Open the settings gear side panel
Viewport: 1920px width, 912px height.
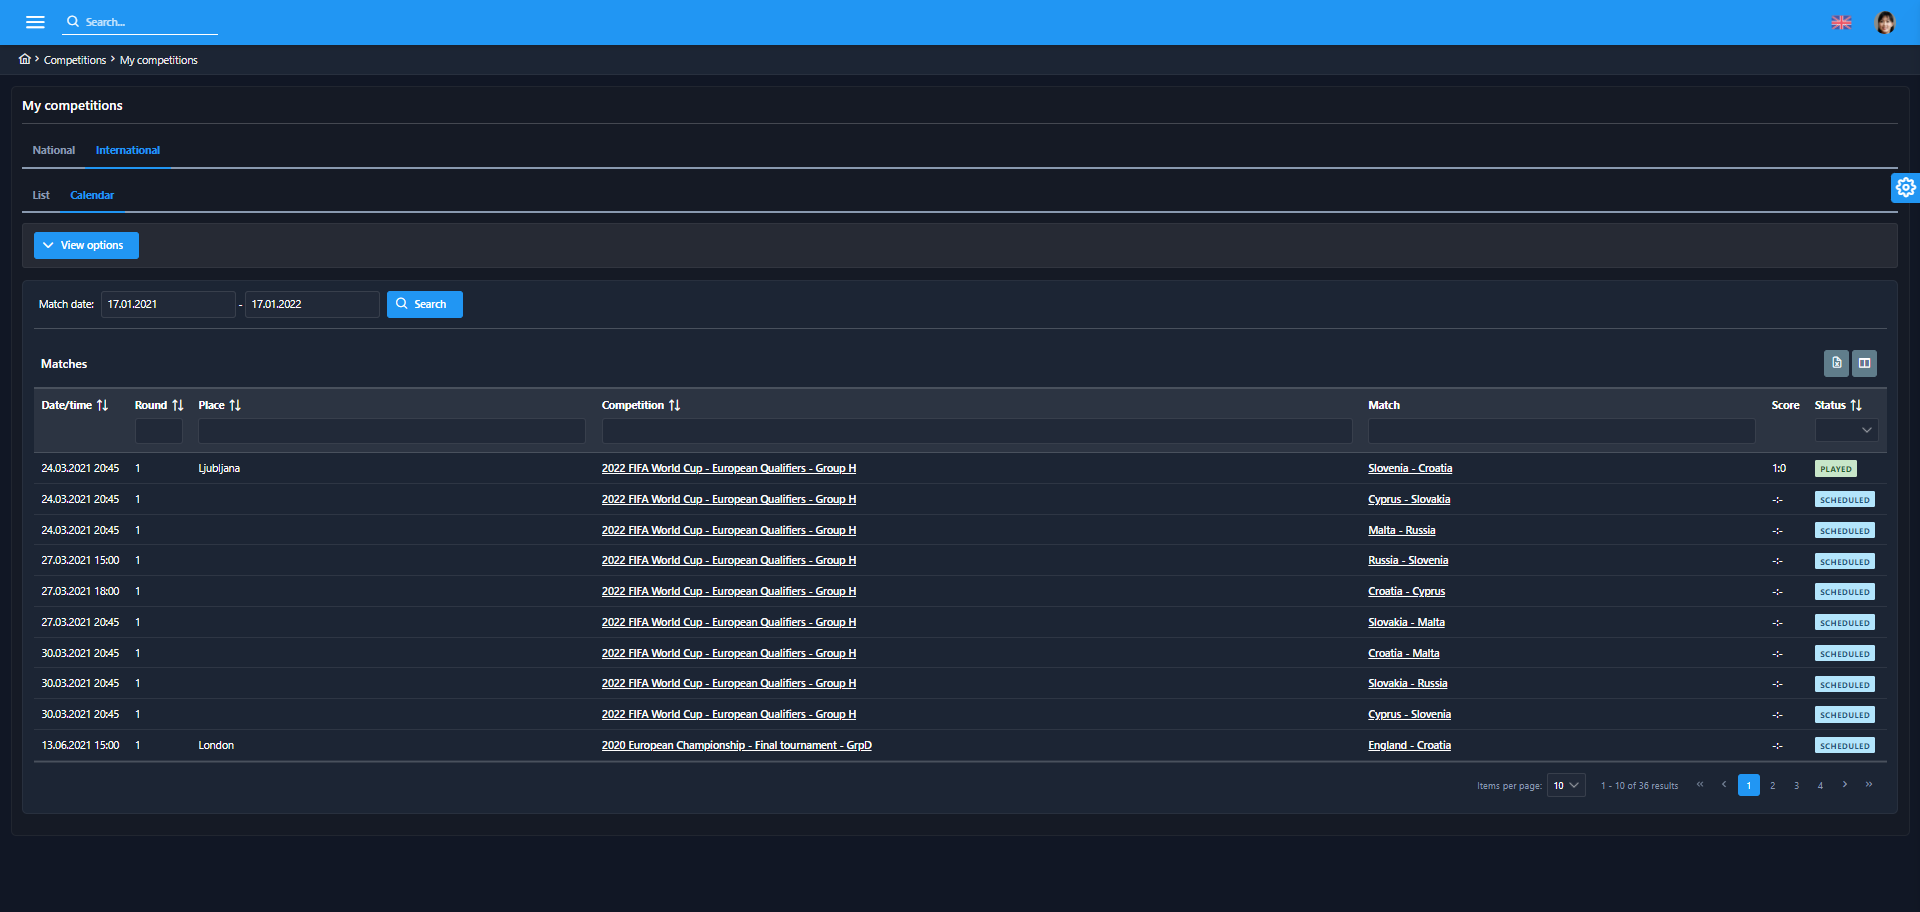pyautogui.click(x=1905, y=187)
